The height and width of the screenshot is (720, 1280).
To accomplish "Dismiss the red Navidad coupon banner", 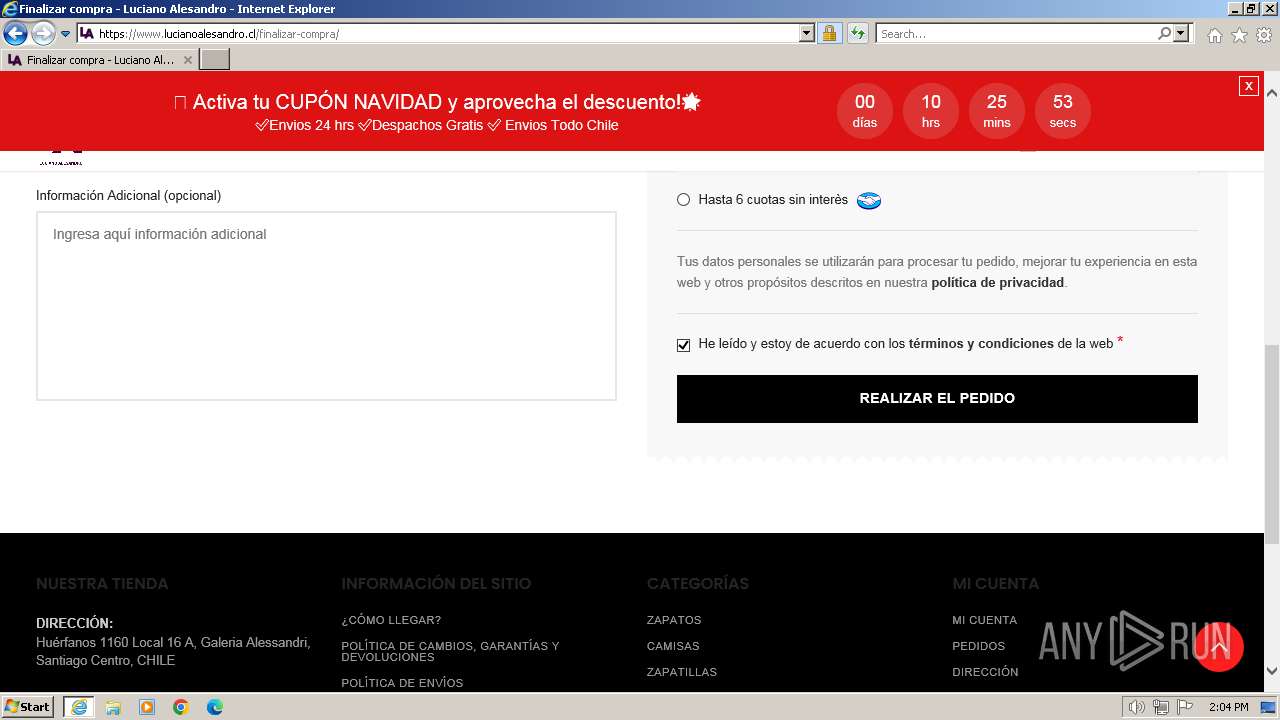I will pos(1248,86).
